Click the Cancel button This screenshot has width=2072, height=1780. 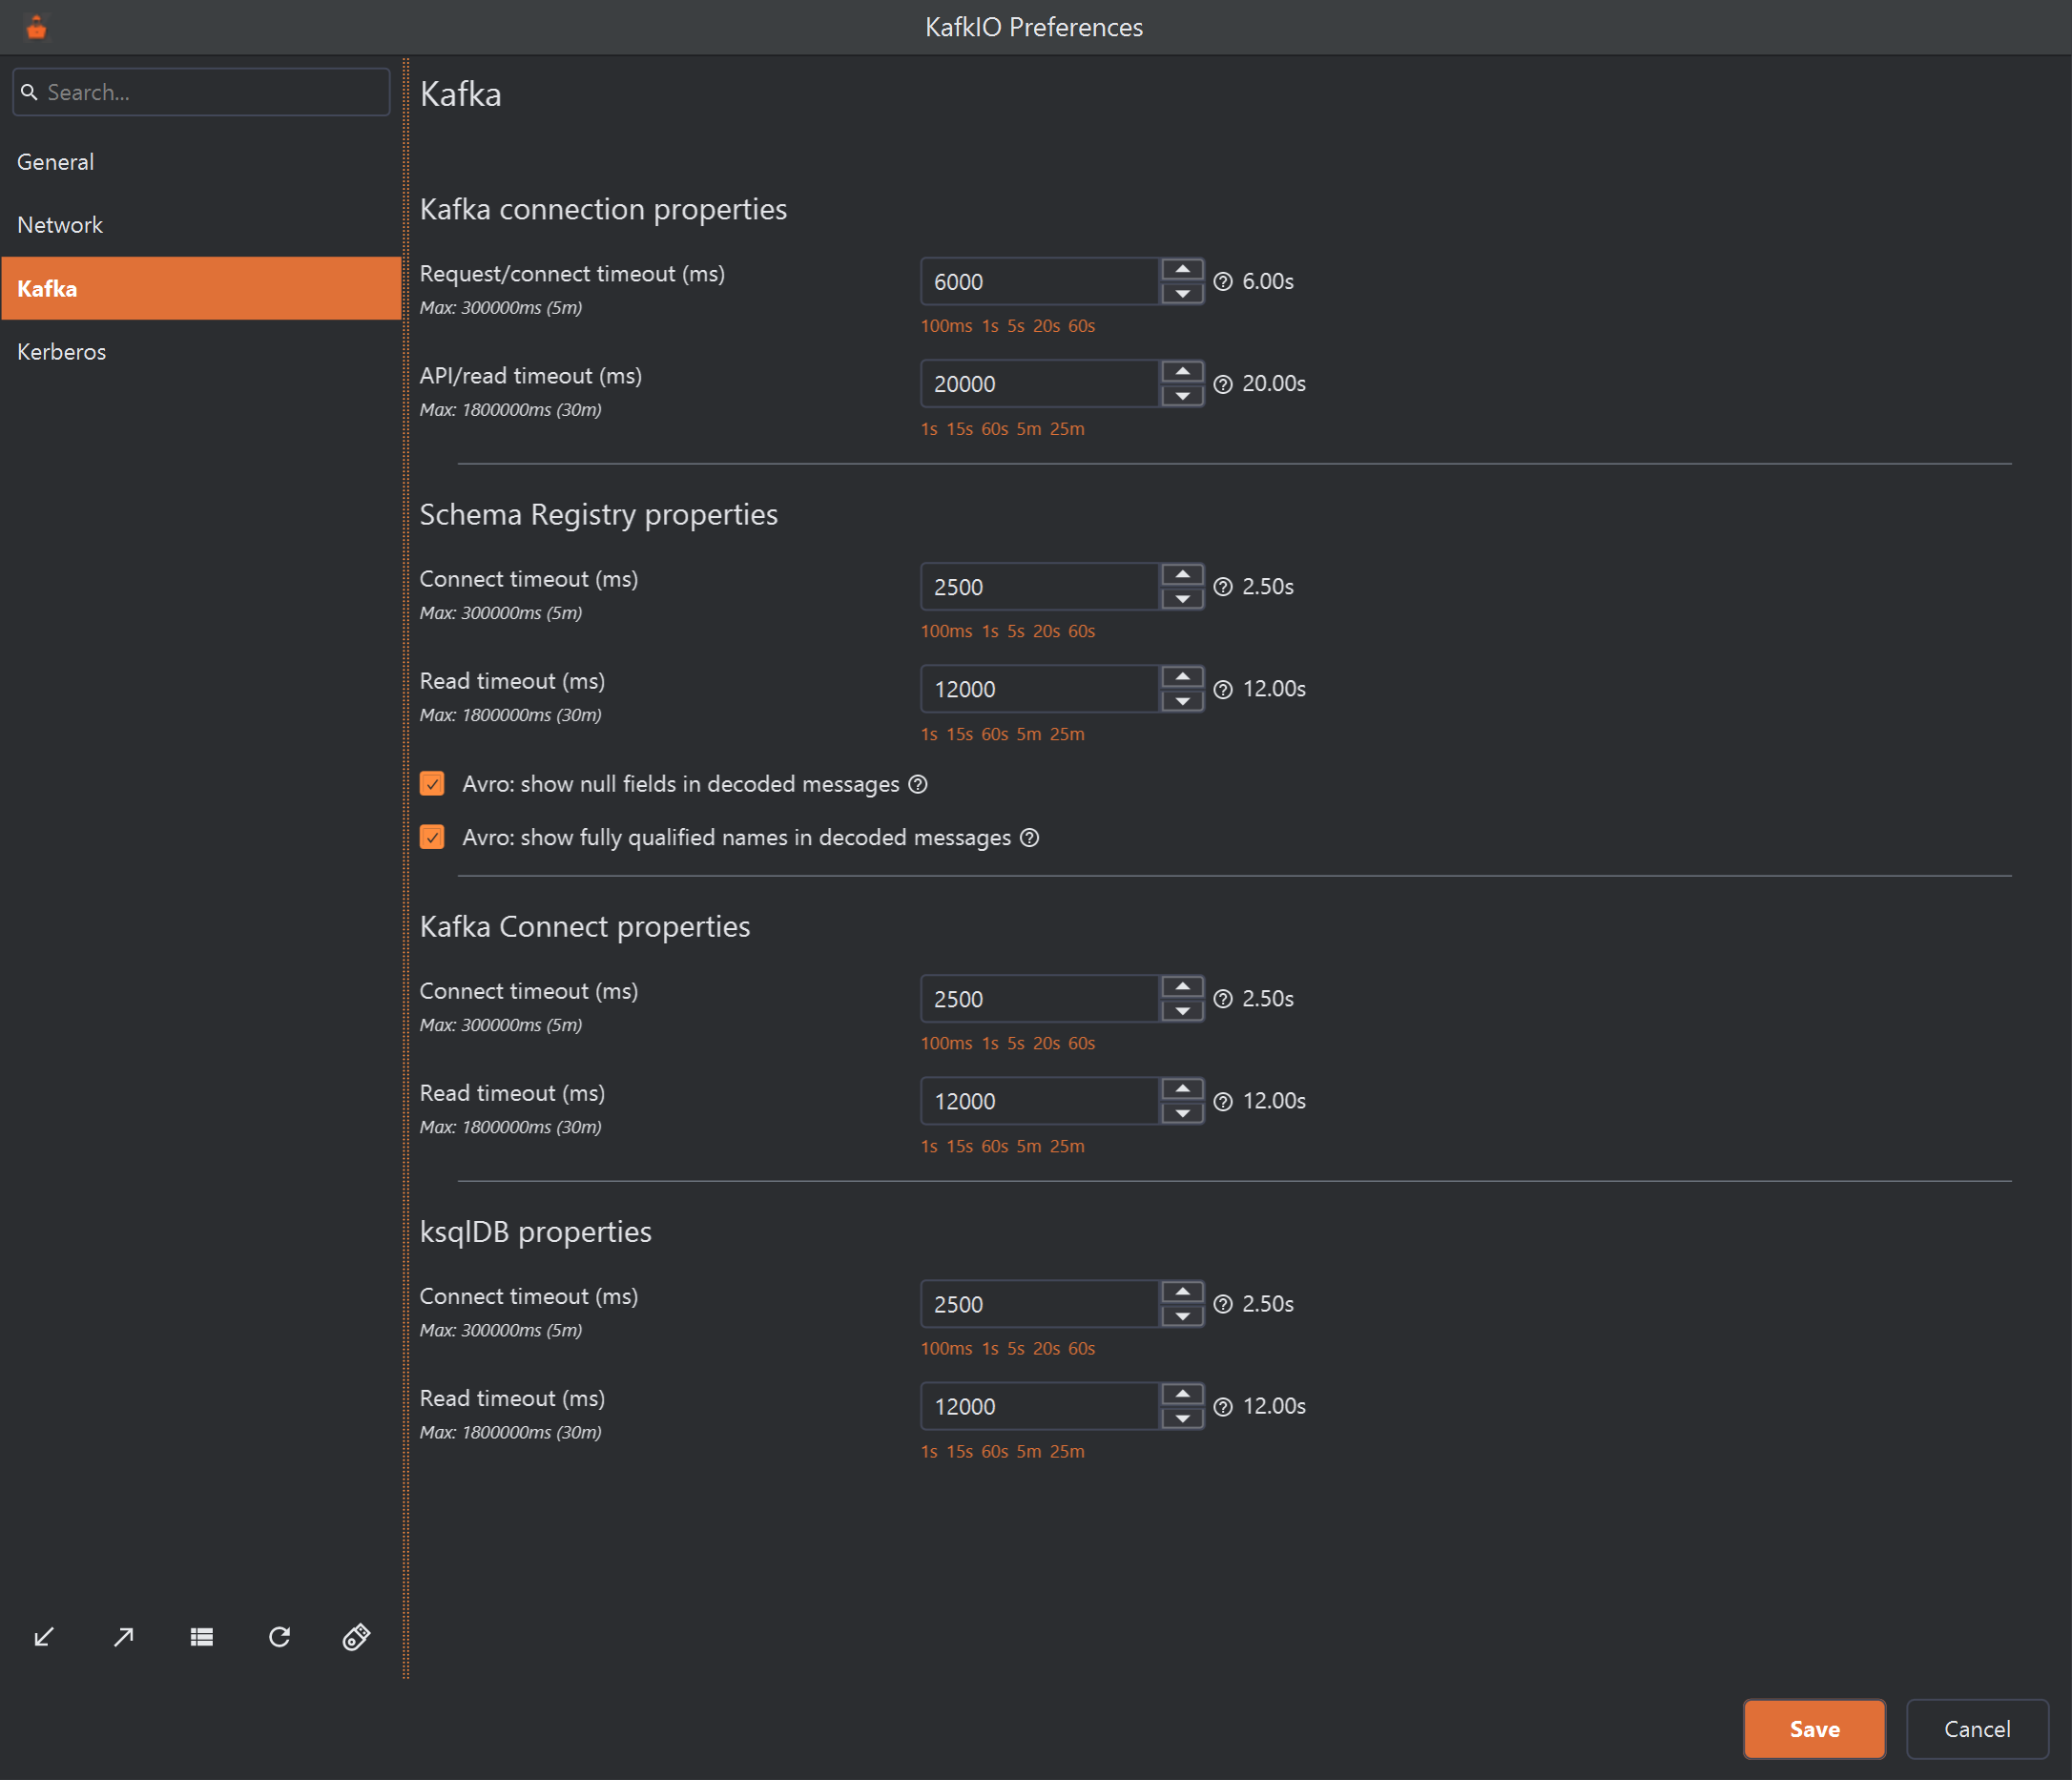1976,1729
